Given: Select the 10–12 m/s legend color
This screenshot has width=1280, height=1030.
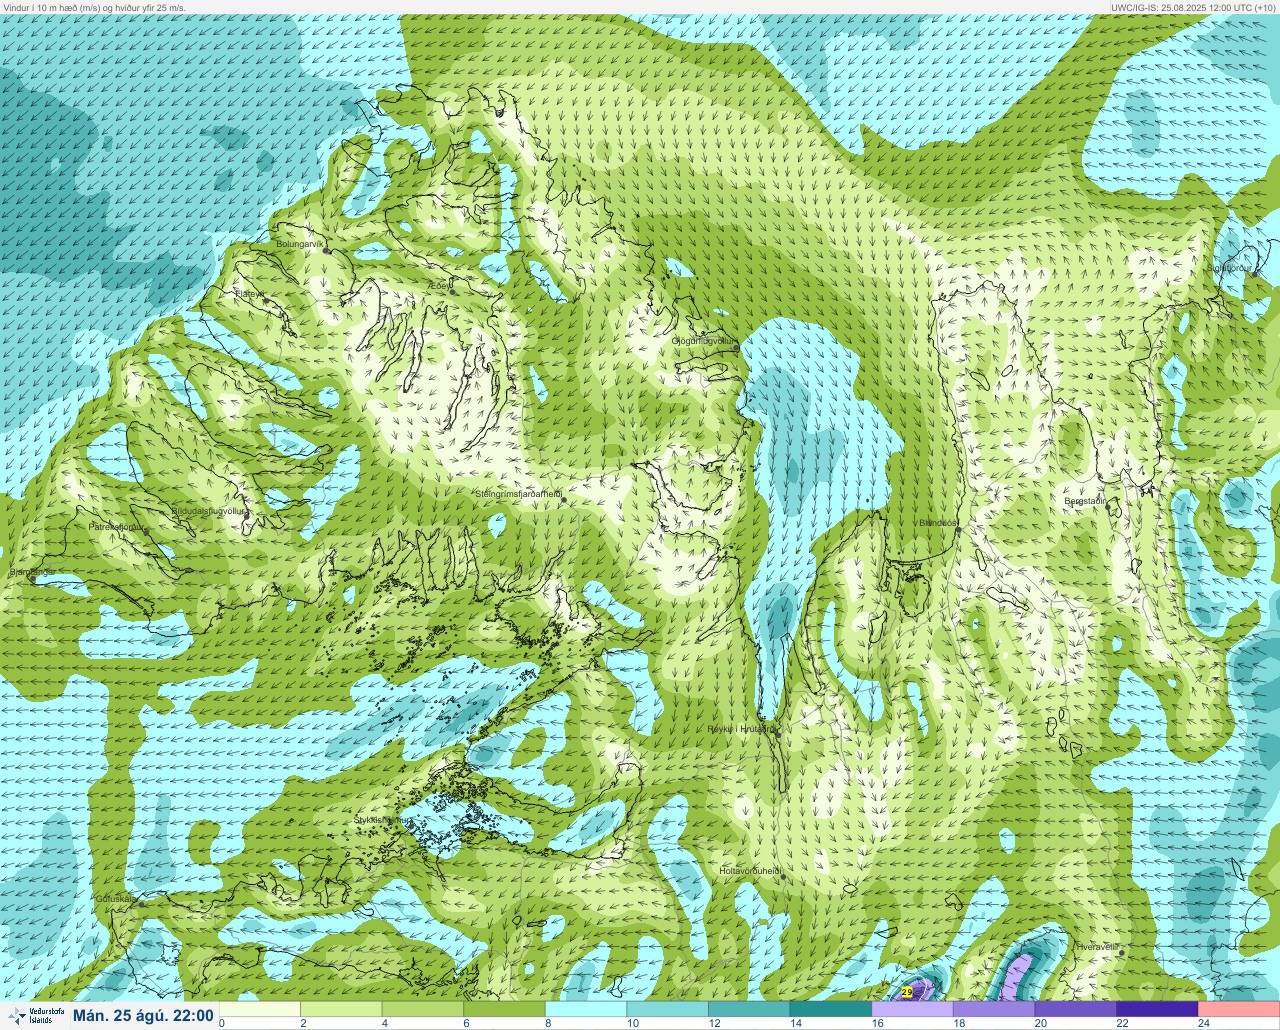Looking at the screenshot, I should click(668, 1008).
